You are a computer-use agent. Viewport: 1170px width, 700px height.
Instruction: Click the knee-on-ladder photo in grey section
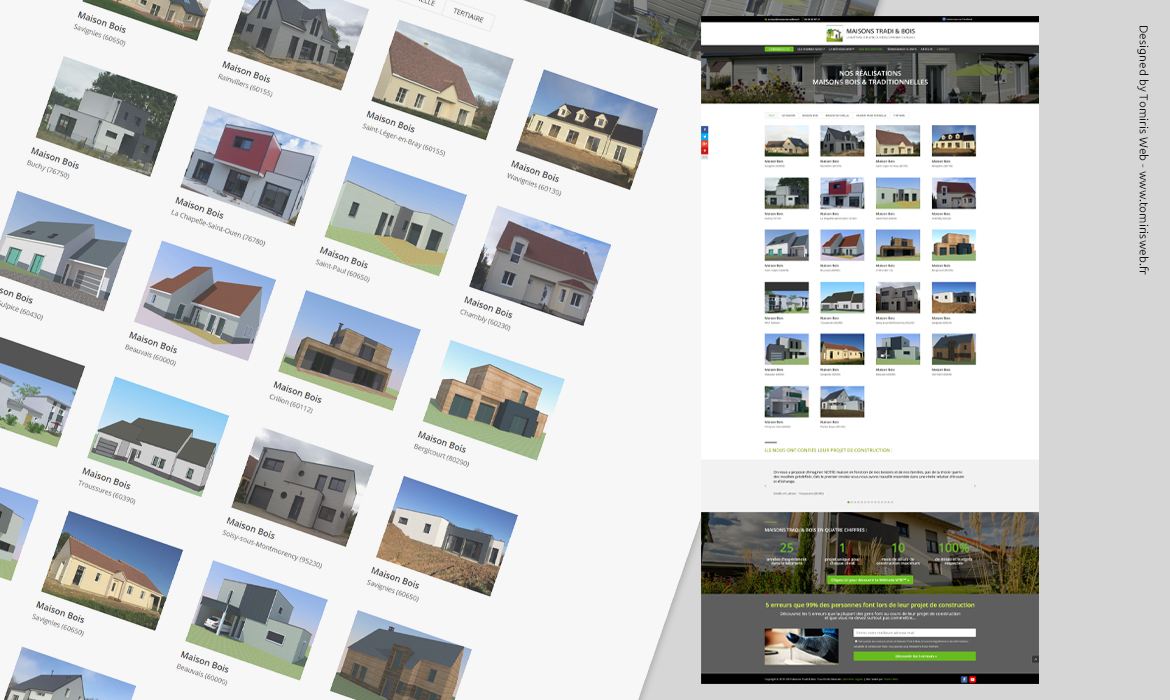tap(801, 646)
